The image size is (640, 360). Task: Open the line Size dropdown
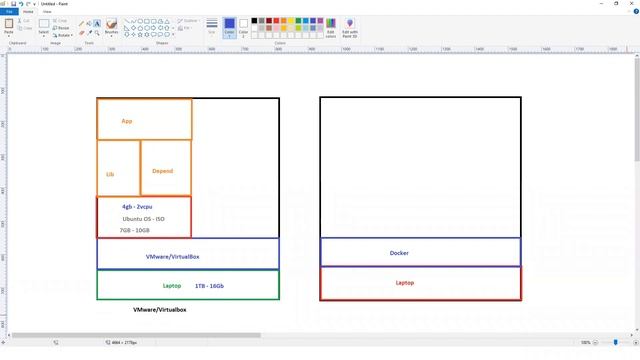(212, 27)
